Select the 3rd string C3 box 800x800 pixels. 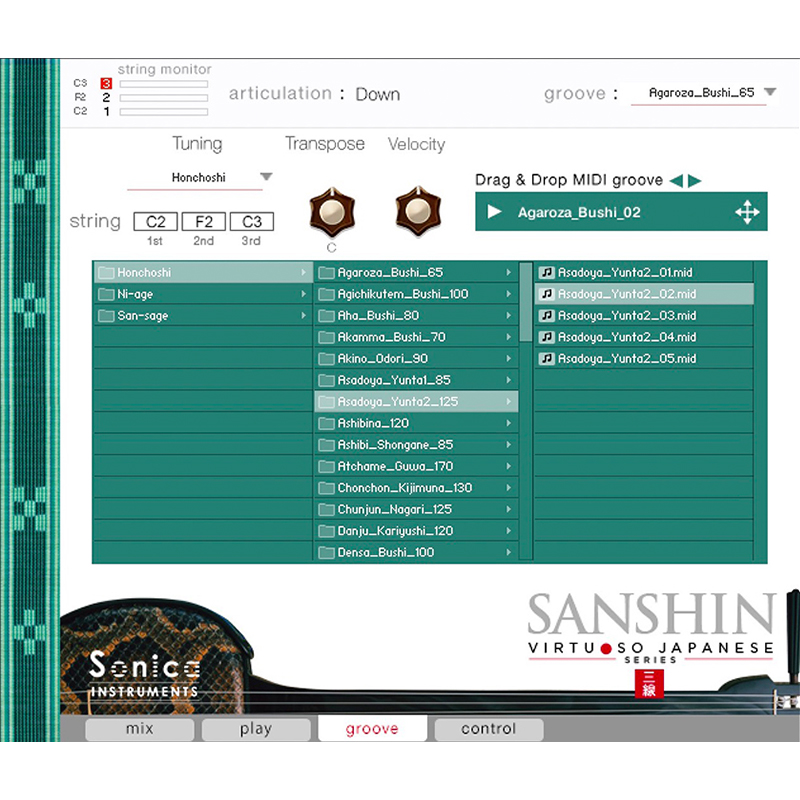point(252,222)
